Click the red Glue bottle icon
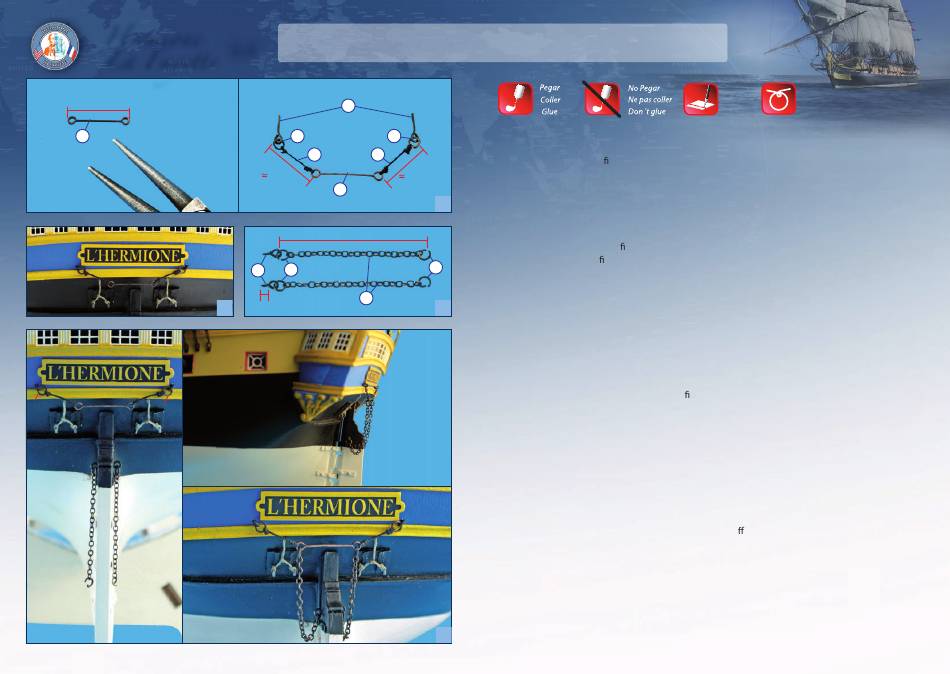The height and width of the screenshot is (674, 950). 515,99
